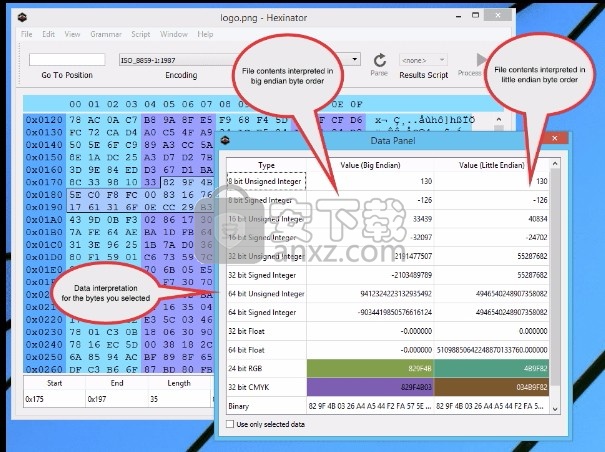Click hex row address 0x0150
Screen dimensions: 605x452
coord(44,157)
